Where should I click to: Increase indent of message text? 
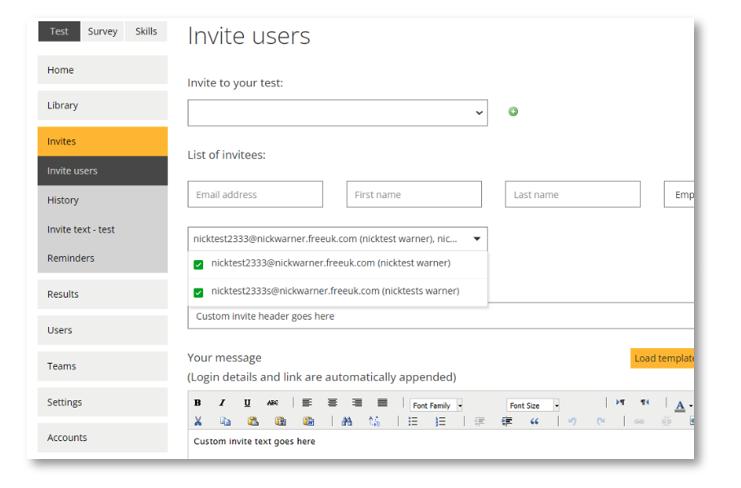pyautogui.click(x=507, y=421)
